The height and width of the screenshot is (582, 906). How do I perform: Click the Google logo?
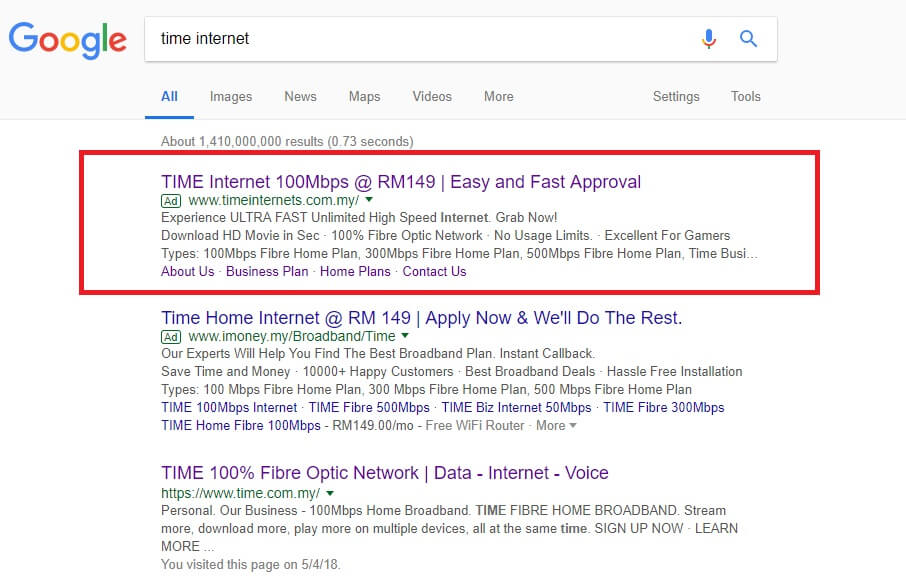68,40
